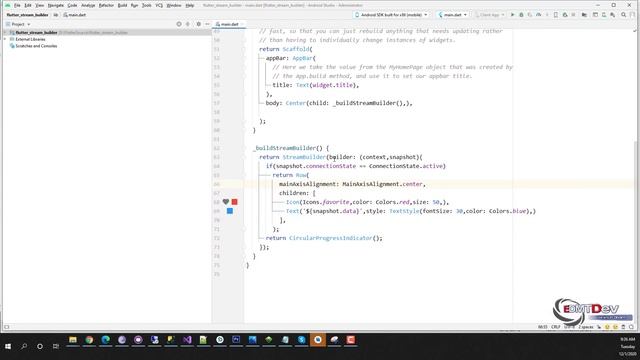
Task: Click lib in the breadcrumb bar
Action: (x=56, y=15)
